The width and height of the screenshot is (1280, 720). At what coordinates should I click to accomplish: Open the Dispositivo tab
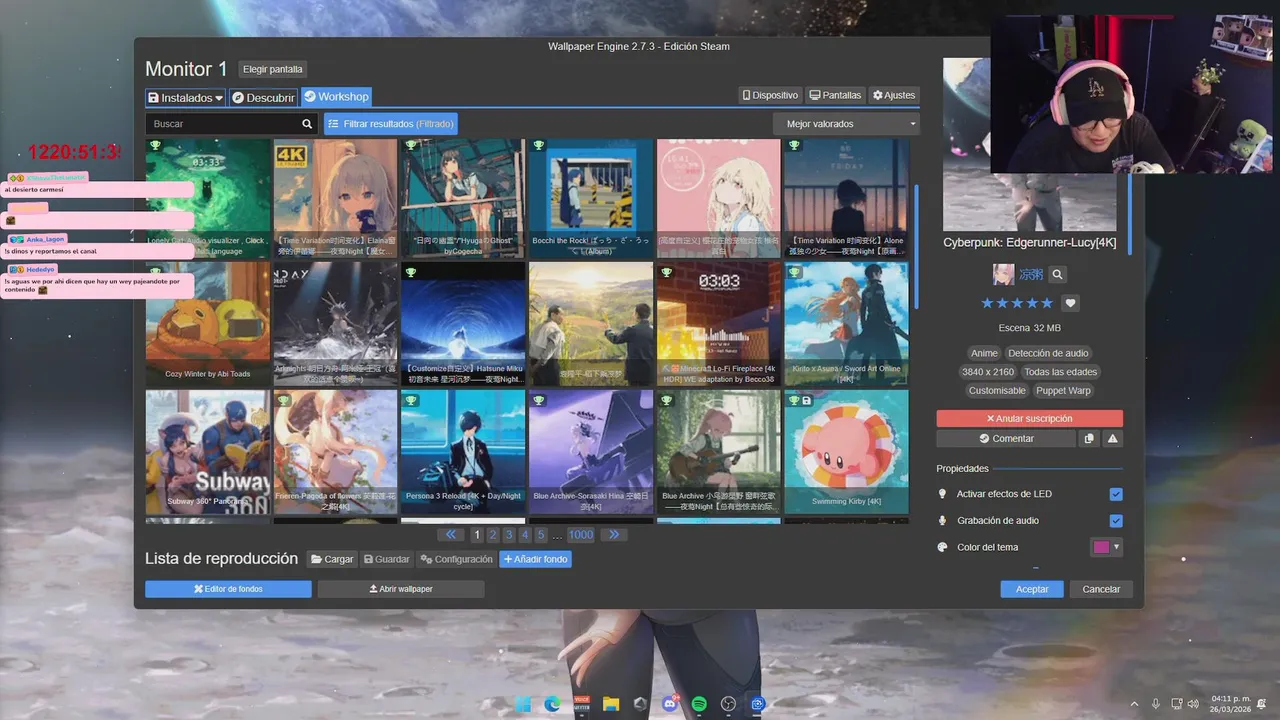point(770,95)
